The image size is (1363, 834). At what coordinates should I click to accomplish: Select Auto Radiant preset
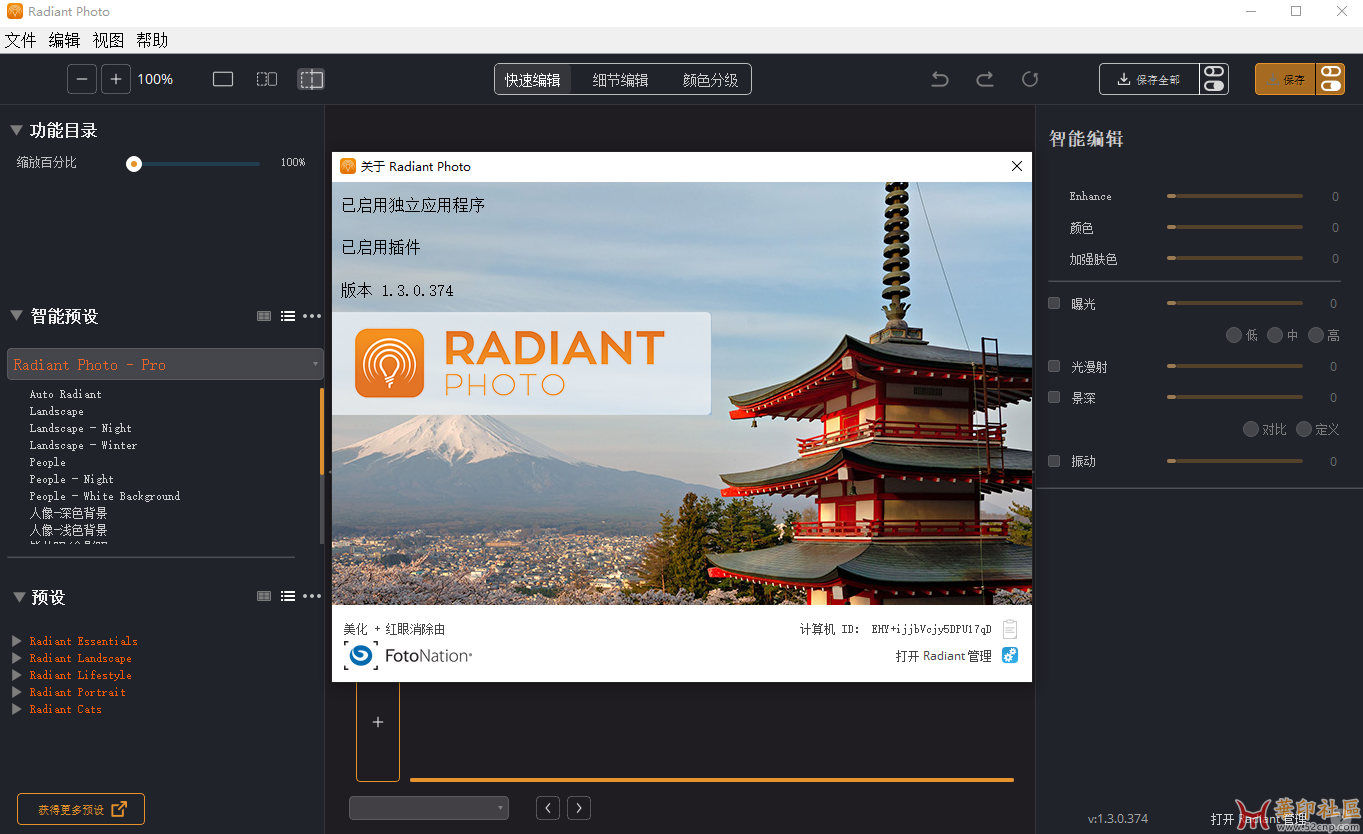click(66, 394)
